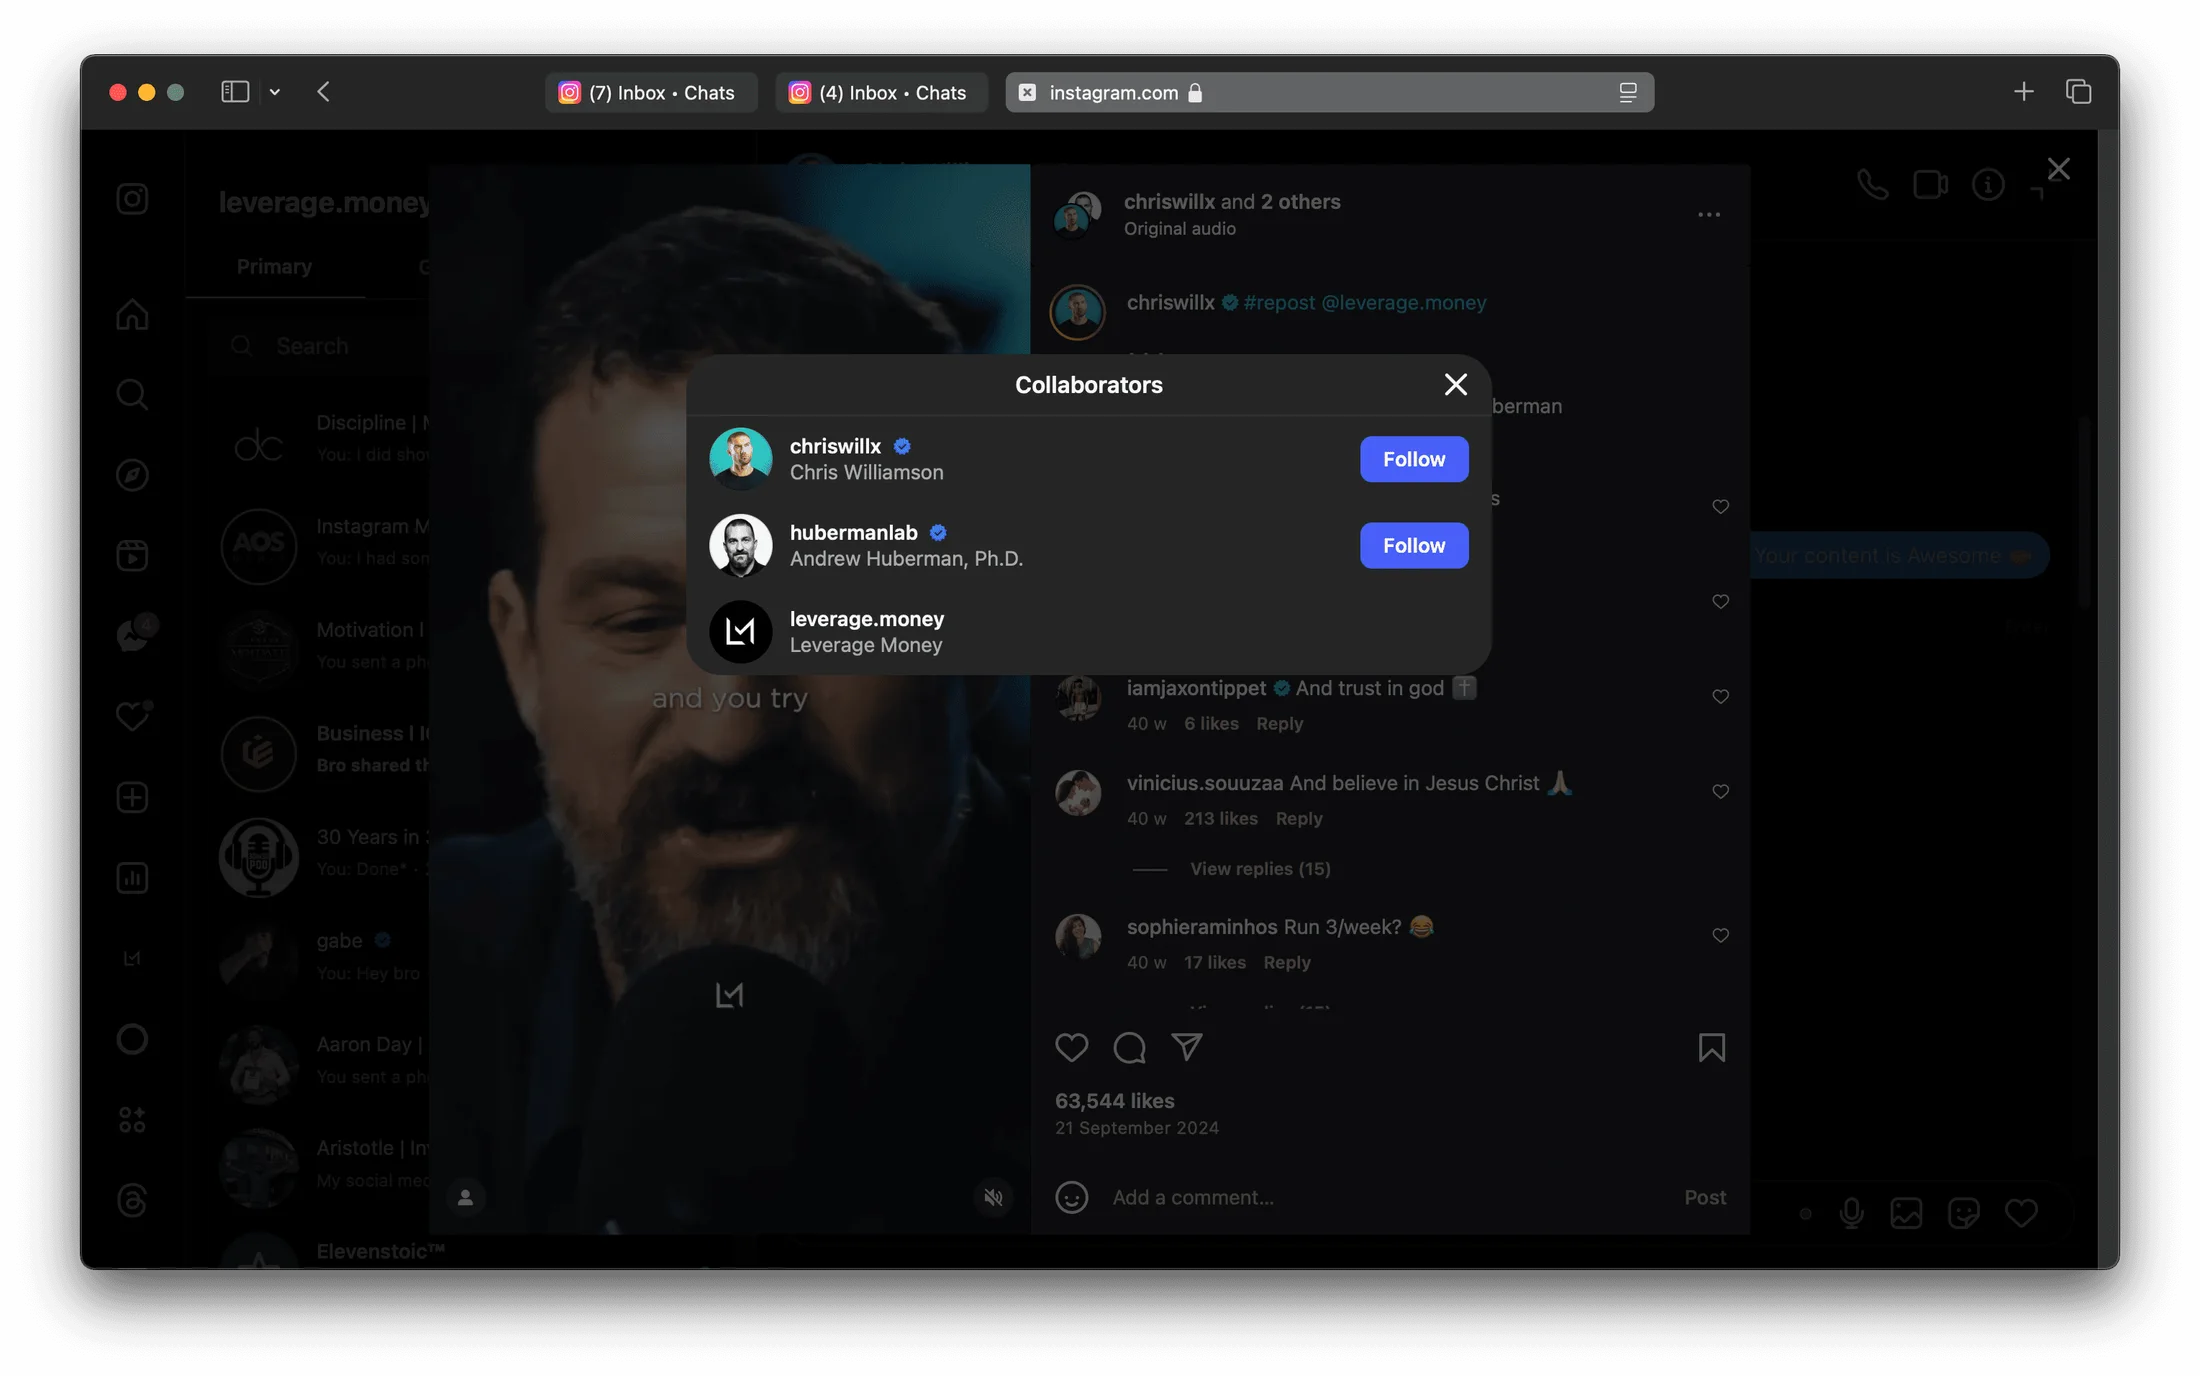The image size is (2200, 1376).
Task: Open post more options menu
Action: click(1709, 215)
